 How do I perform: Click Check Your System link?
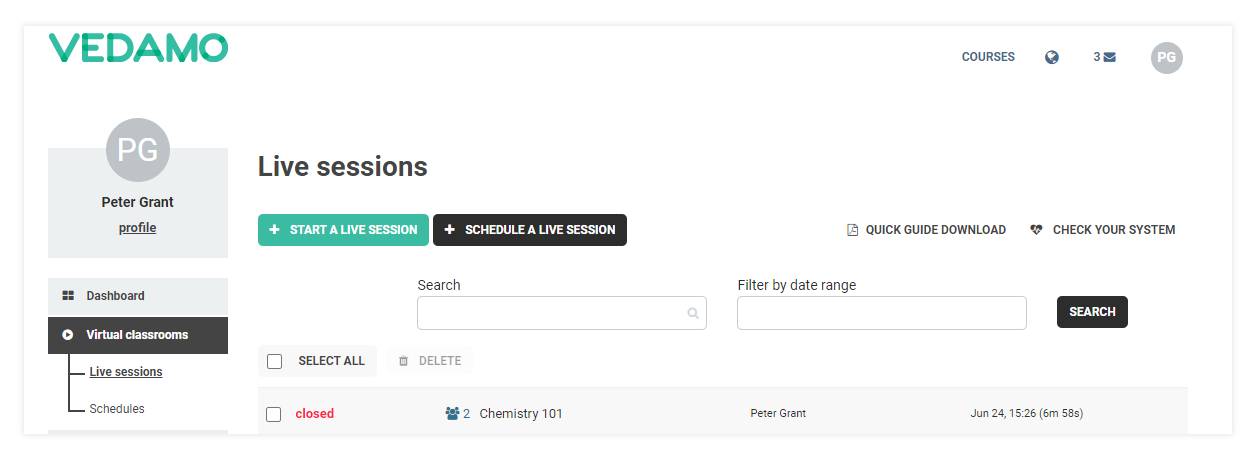pos(1102,230)
